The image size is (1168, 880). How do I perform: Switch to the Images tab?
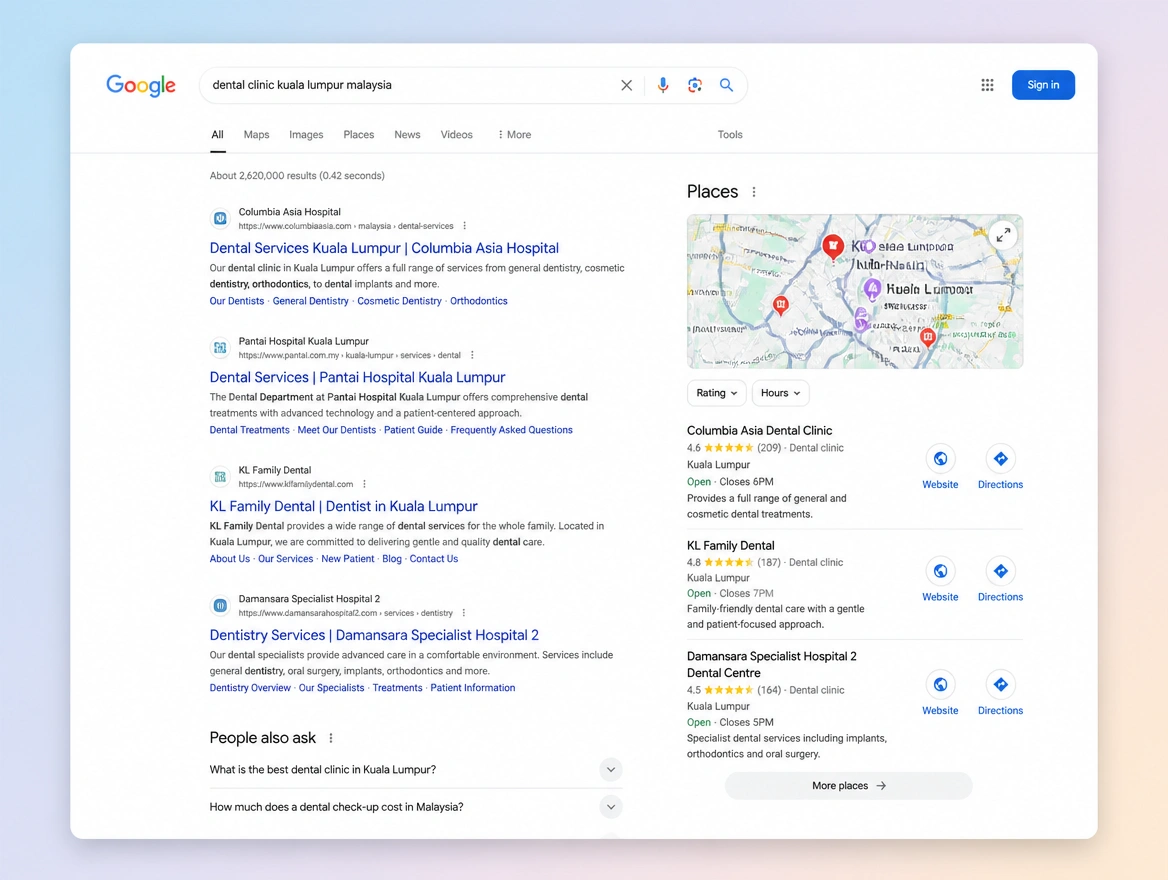pyautogui.click(x=306, y=135)
